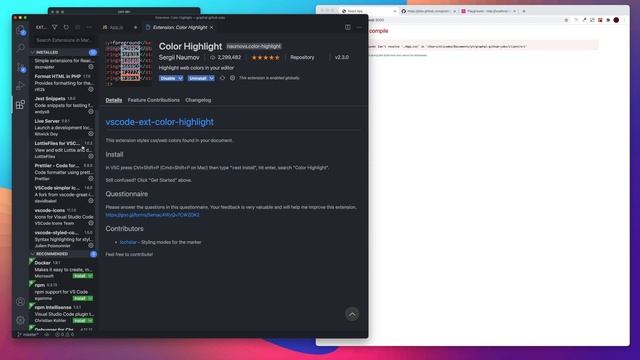Screen dimensions: 640x360
Task: Open the contributor link under Contributors
Action: click(x=128, y=242)
